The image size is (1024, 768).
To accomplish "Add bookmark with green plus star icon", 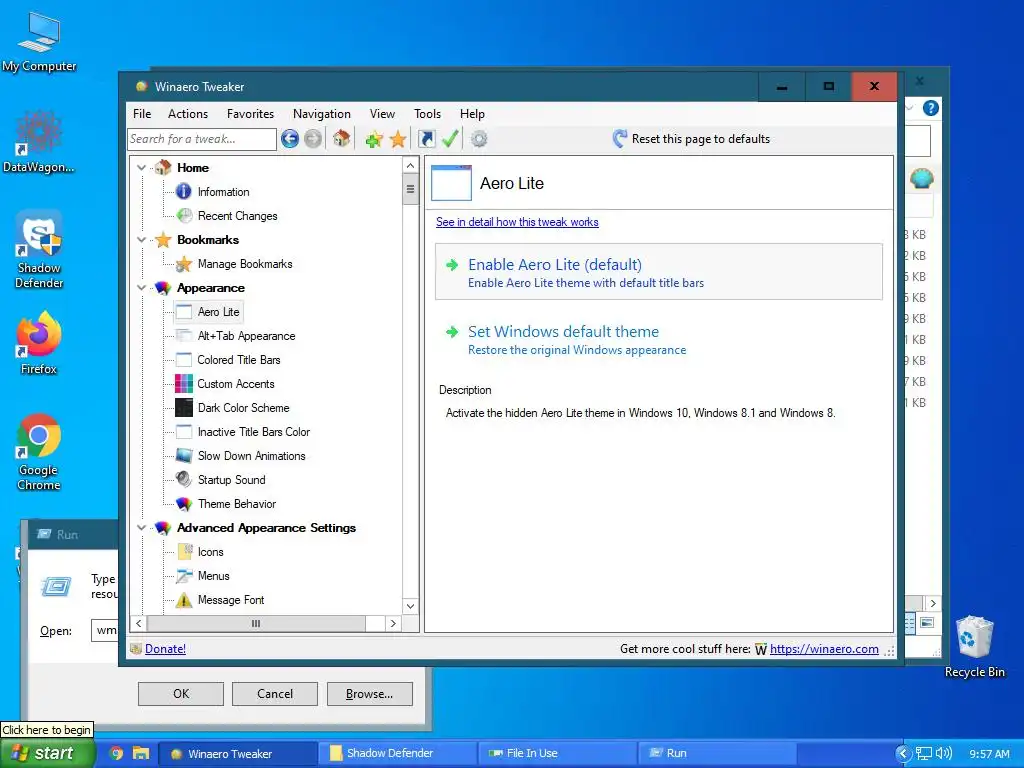I will pyautogui.click(x=374, y=138).
